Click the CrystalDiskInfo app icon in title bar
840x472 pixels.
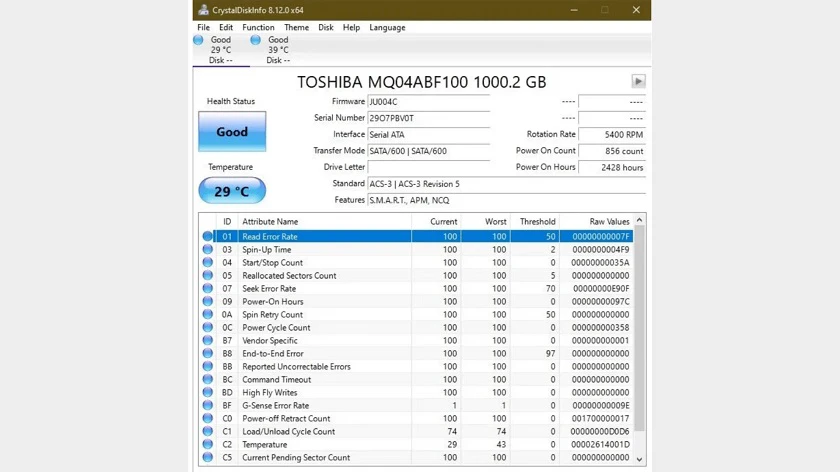[x=203, y=10]
